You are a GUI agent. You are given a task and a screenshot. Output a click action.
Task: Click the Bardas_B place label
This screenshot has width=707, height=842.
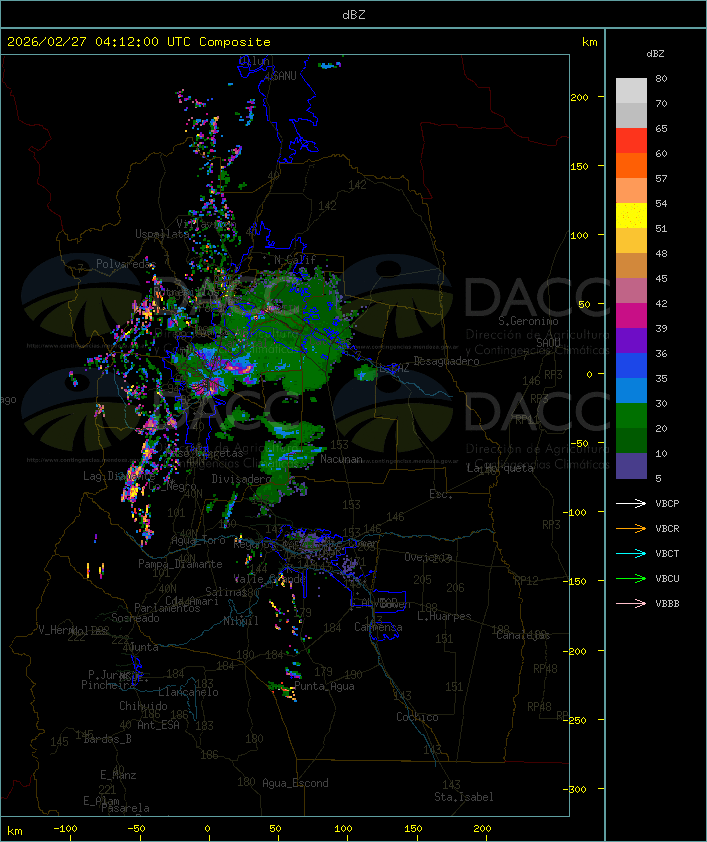[x=108, y=739]
